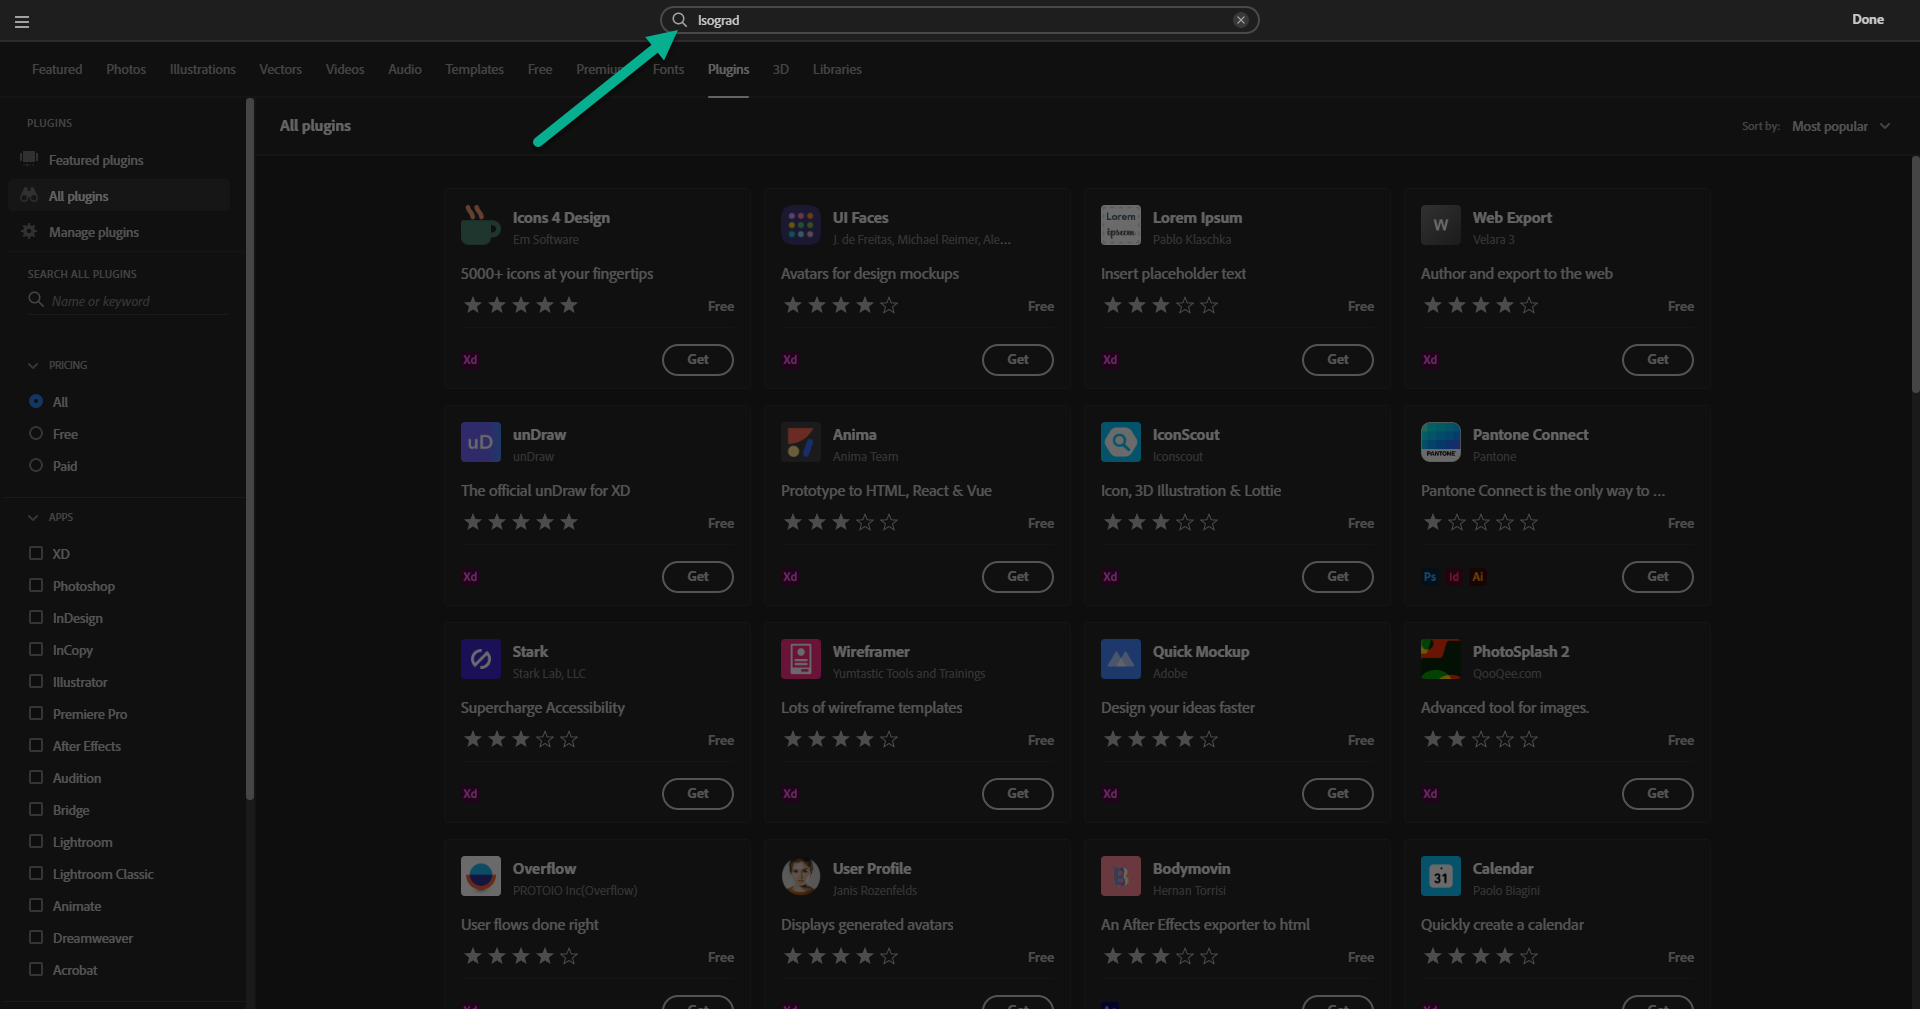
Task: Click the Xd badge on Icons 4 Design card
Action: 470,360
